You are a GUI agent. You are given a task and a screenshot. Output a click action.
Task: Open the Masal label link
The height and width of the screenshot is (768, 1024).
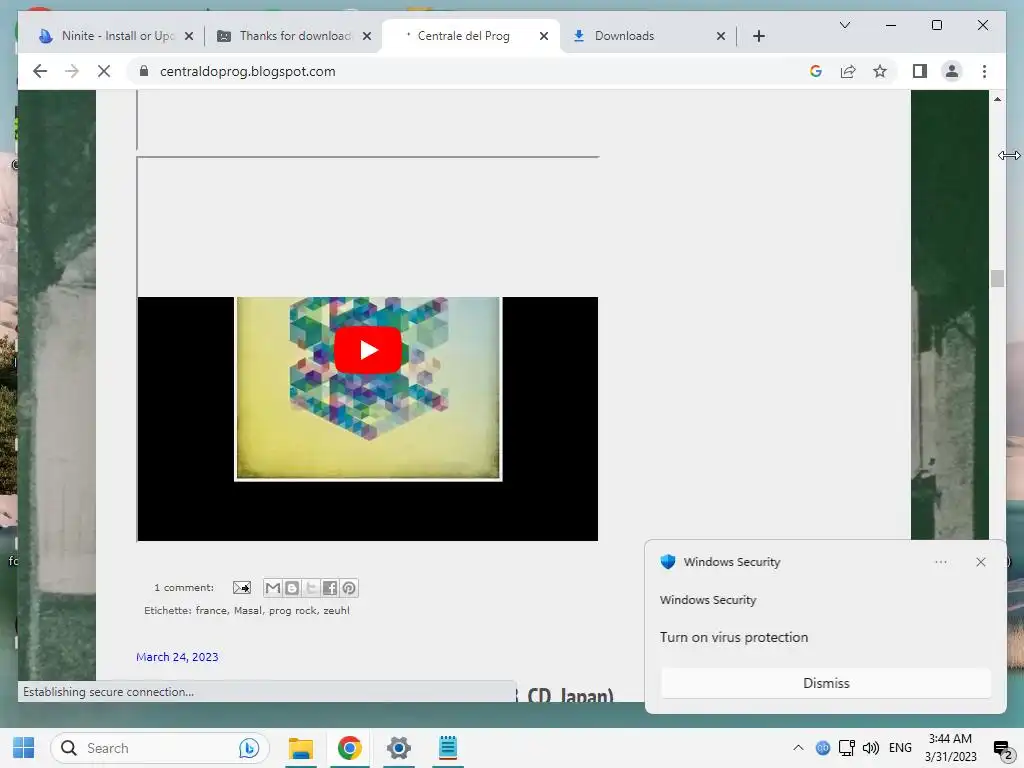pos(248,611)
